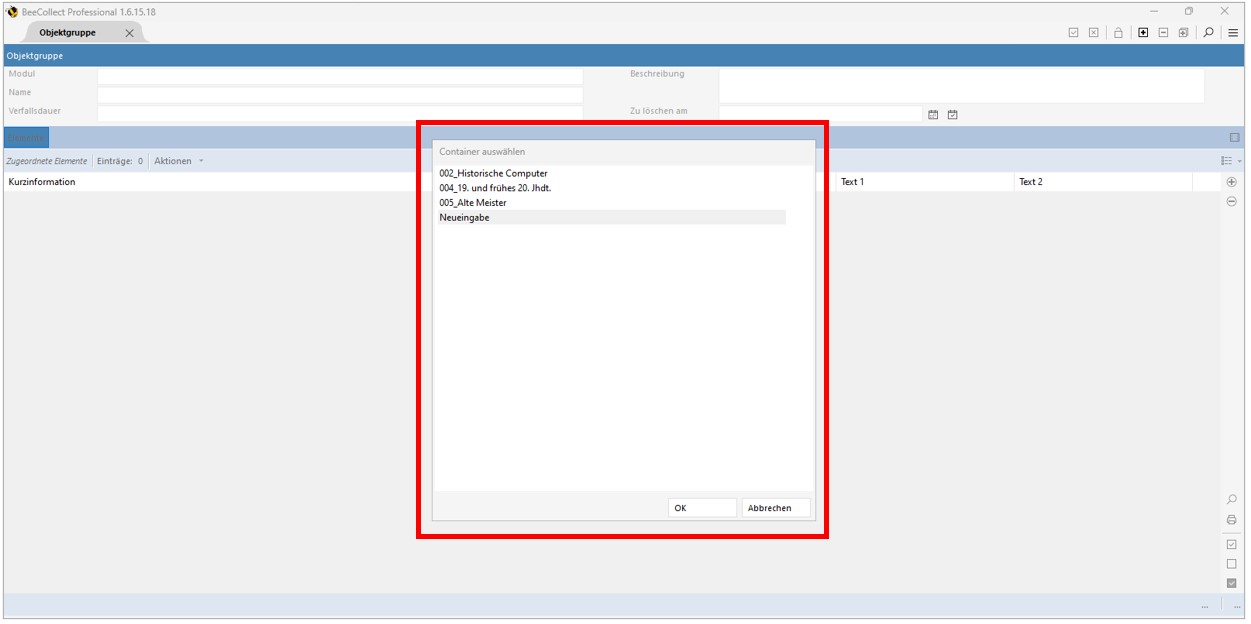The height and width of the screenshot is (624, 1251).
Task: Click the black plus new-record icon in top toolbar
Action: click(1143, 33)
